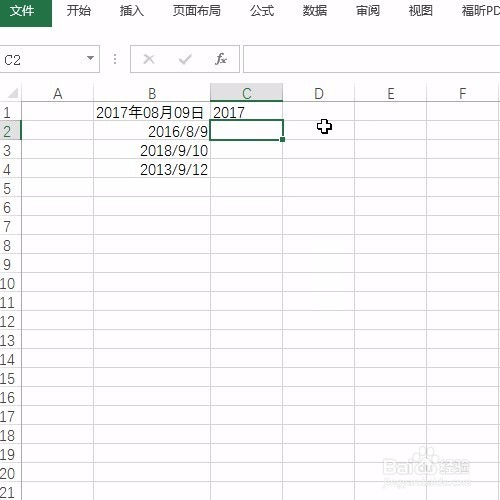500x500 pixels.
Task: Select empty cell A1
Action: pos(58,112)
